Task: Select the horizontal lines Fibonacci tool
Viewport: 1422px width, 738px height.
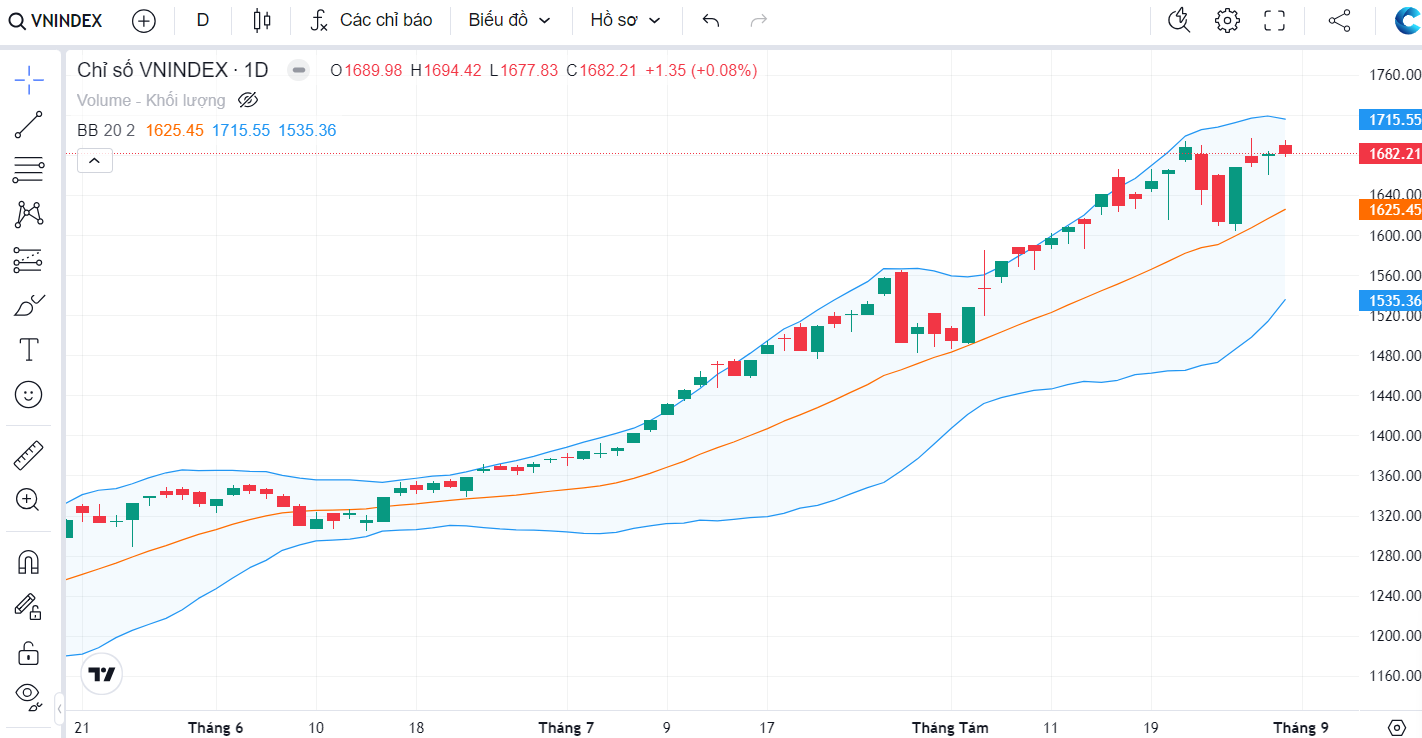Action: (x=29, y=170)
